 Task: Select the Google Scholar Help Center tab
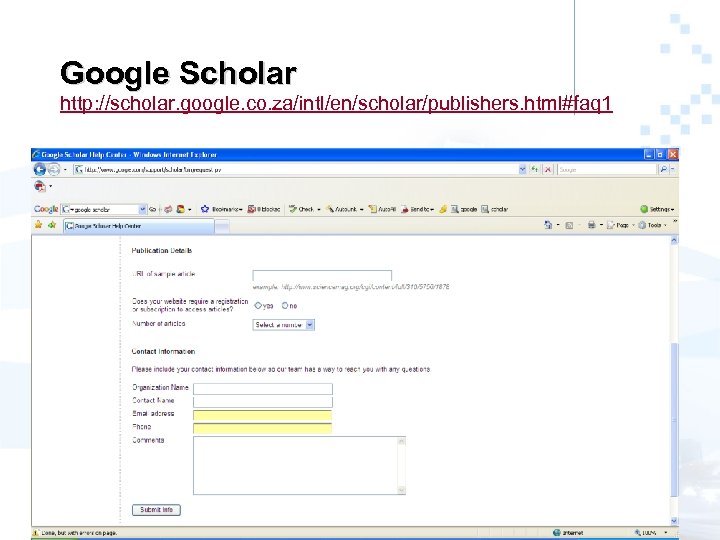point(139,226)
